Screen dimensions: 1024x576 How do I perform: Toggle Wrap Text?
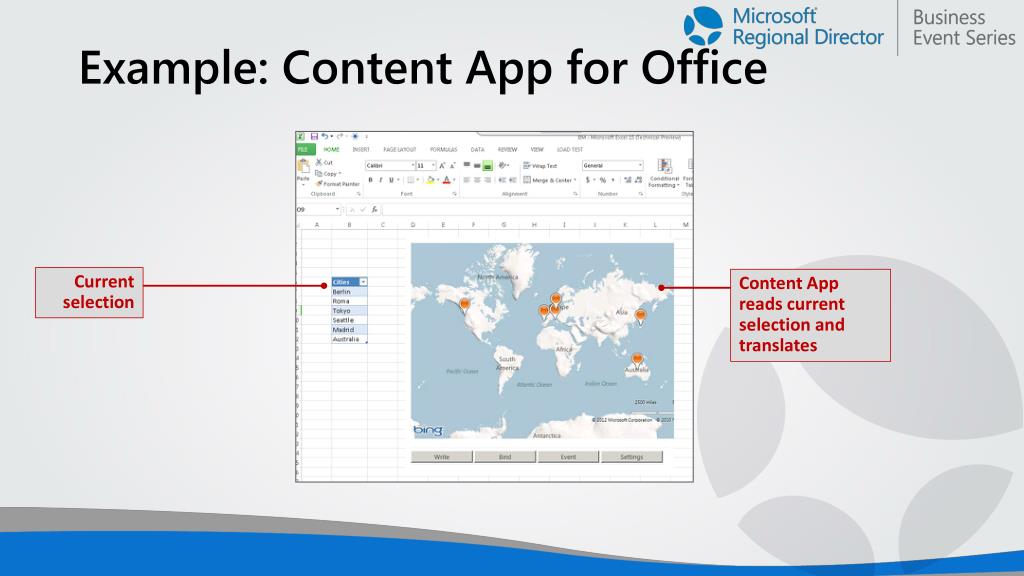(540, 165)
